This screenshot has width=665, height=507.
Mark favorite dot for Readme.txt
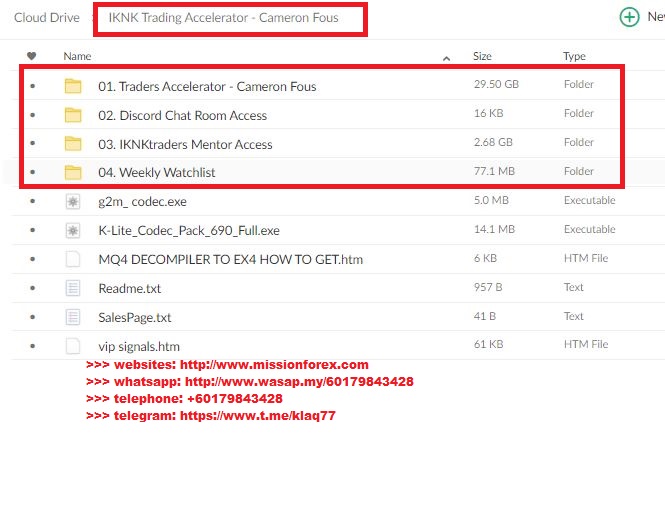coord(33,288)
